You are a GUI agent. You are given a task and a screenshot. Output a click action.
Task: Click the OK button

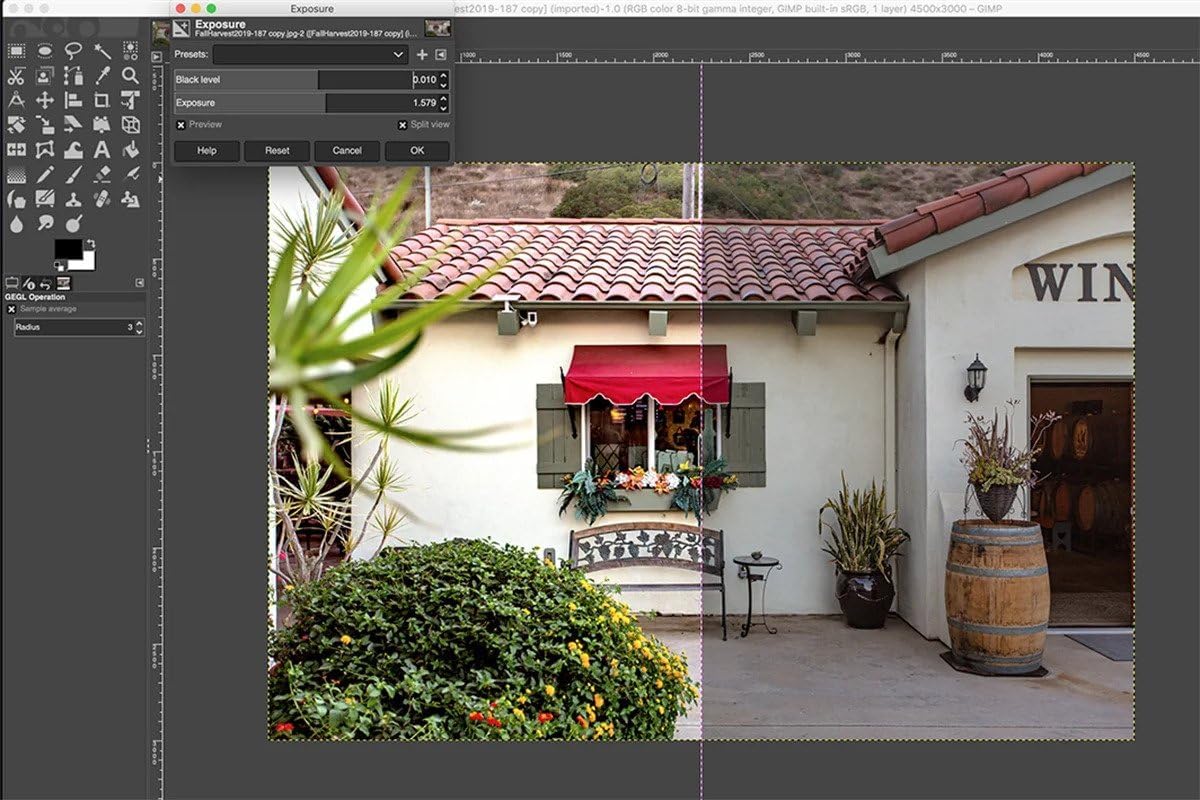(417, 150)
